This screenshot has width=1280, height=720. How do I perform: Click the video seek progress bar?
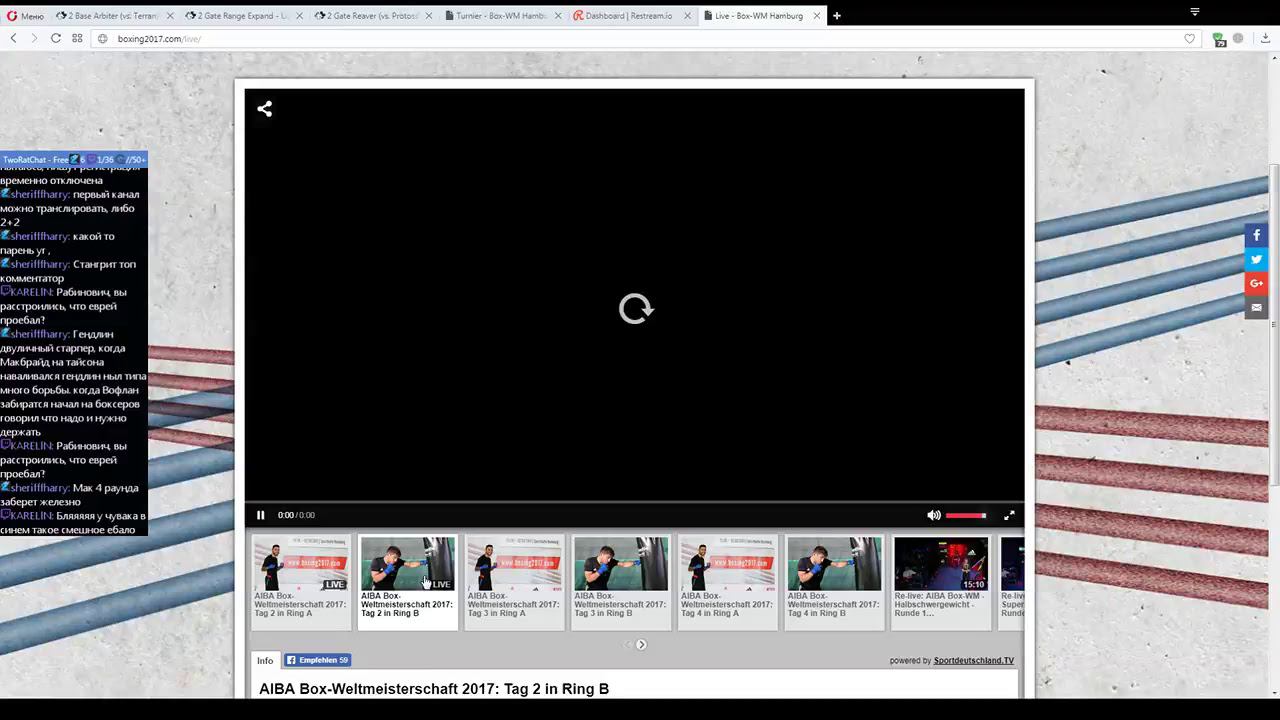tap(635, 501)
